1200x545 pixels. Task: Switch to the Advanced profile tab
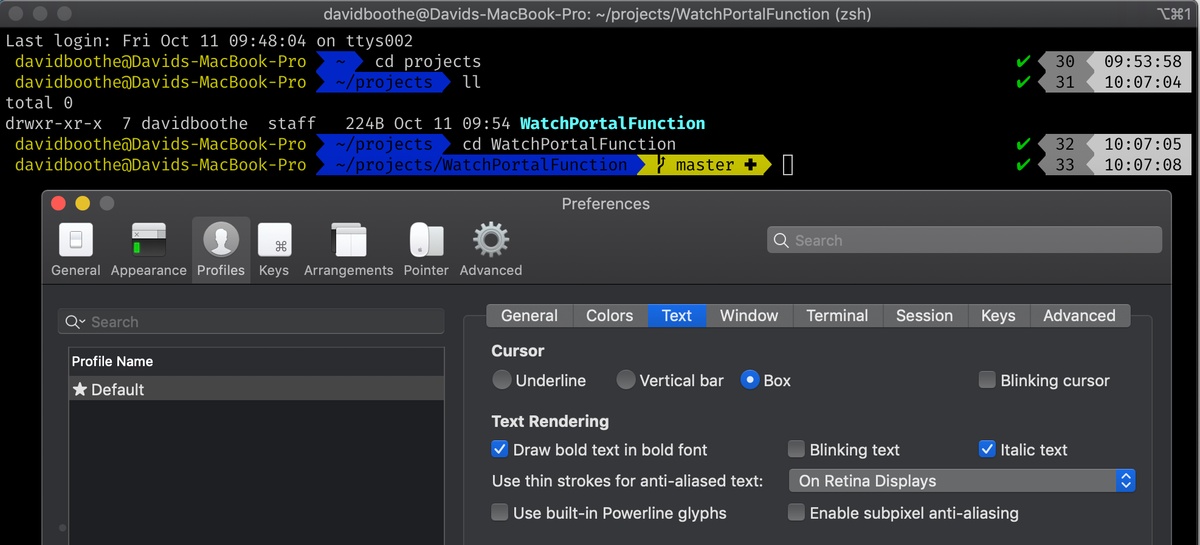point(1079,315)
